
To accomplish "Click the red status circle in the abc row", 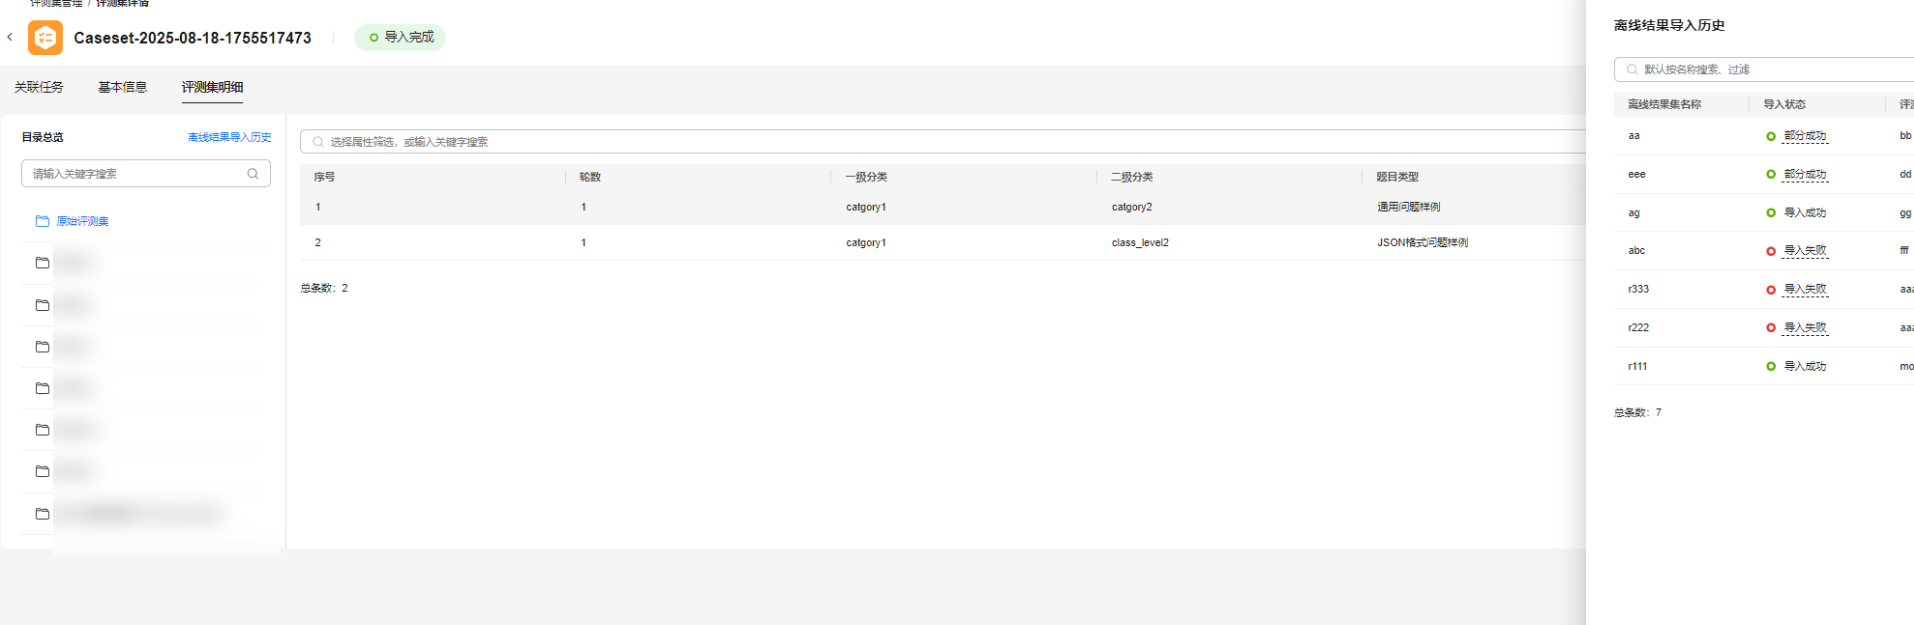I will [x=1771, y=251].
